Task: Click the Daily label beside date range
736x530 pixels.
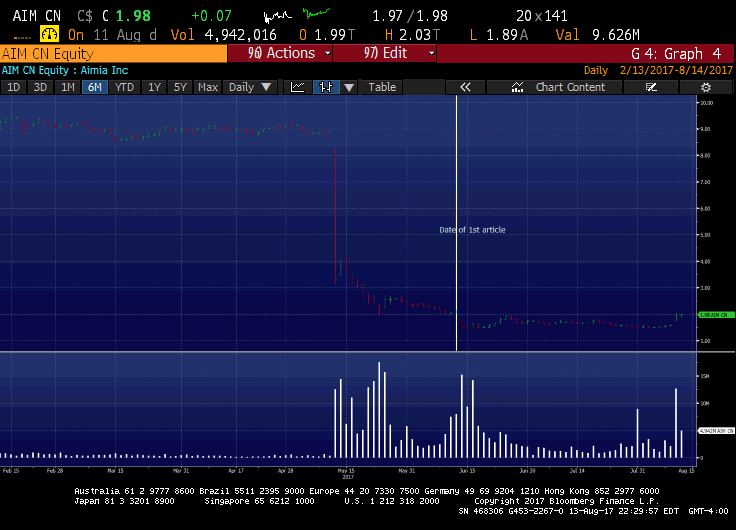Action: pos(596,70)
